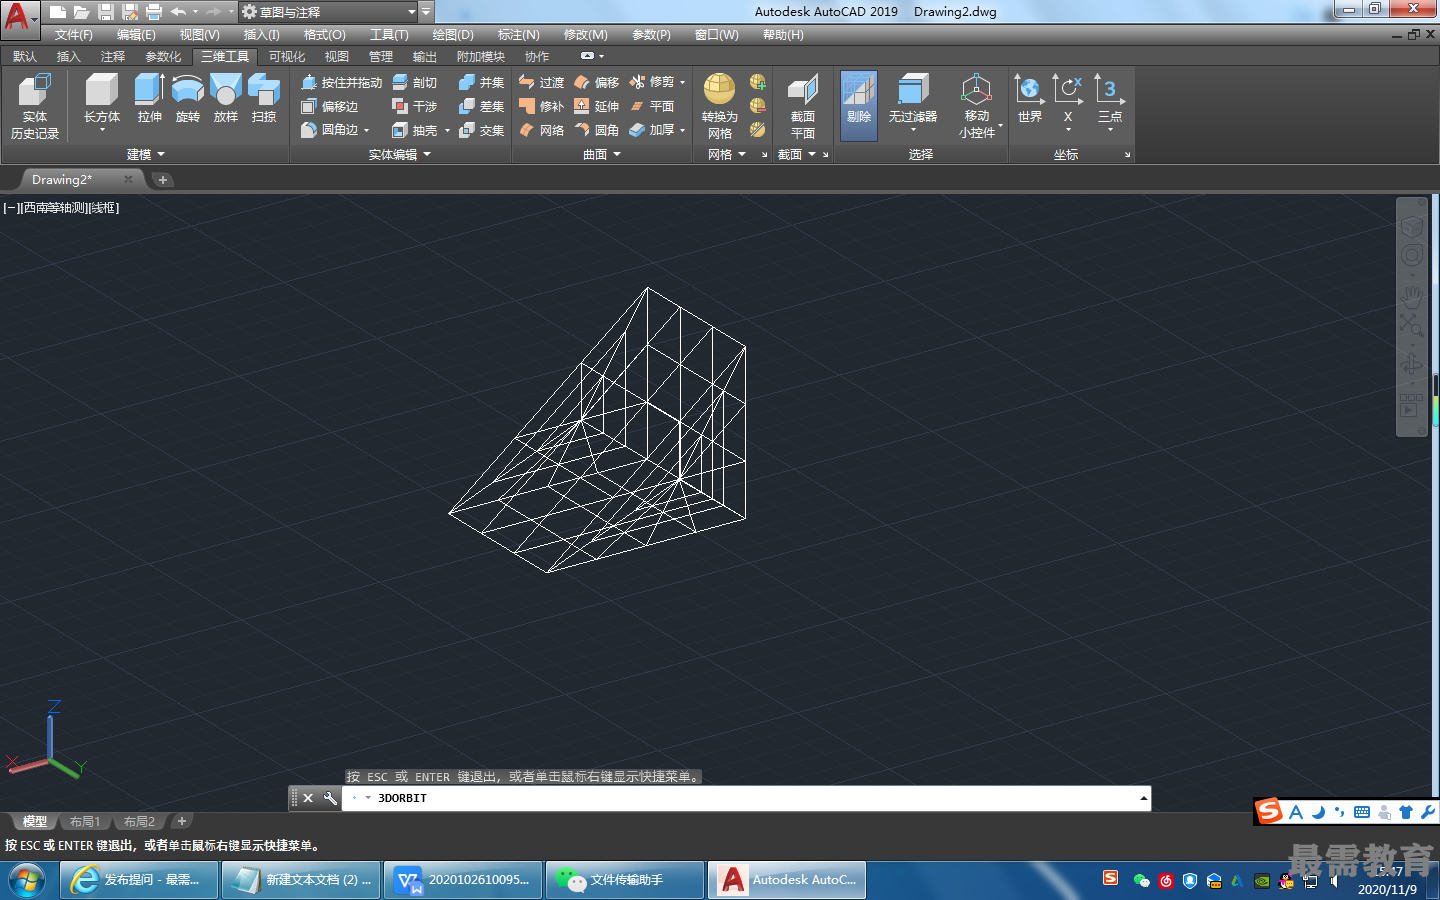Open the 西南等轴测 view control menu
Screen dimensions: 1440x900
point(54,208)
